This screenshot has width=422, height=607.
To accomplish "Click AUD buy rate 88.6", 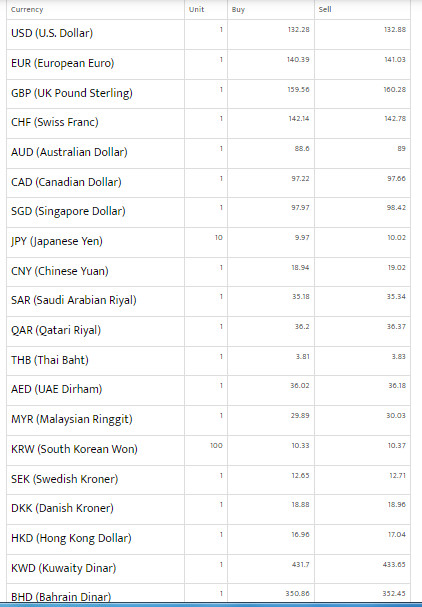I will 302,149.
